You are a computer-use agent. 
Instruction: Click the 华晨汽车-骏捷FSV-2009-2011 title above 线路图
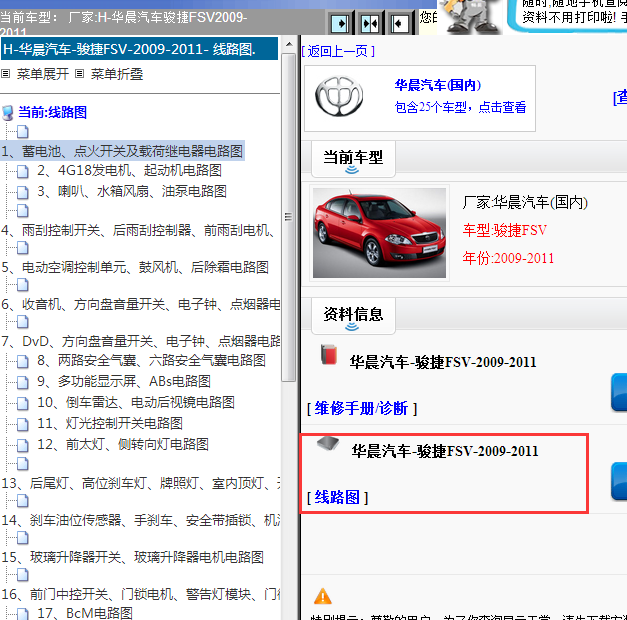point(445,451)
